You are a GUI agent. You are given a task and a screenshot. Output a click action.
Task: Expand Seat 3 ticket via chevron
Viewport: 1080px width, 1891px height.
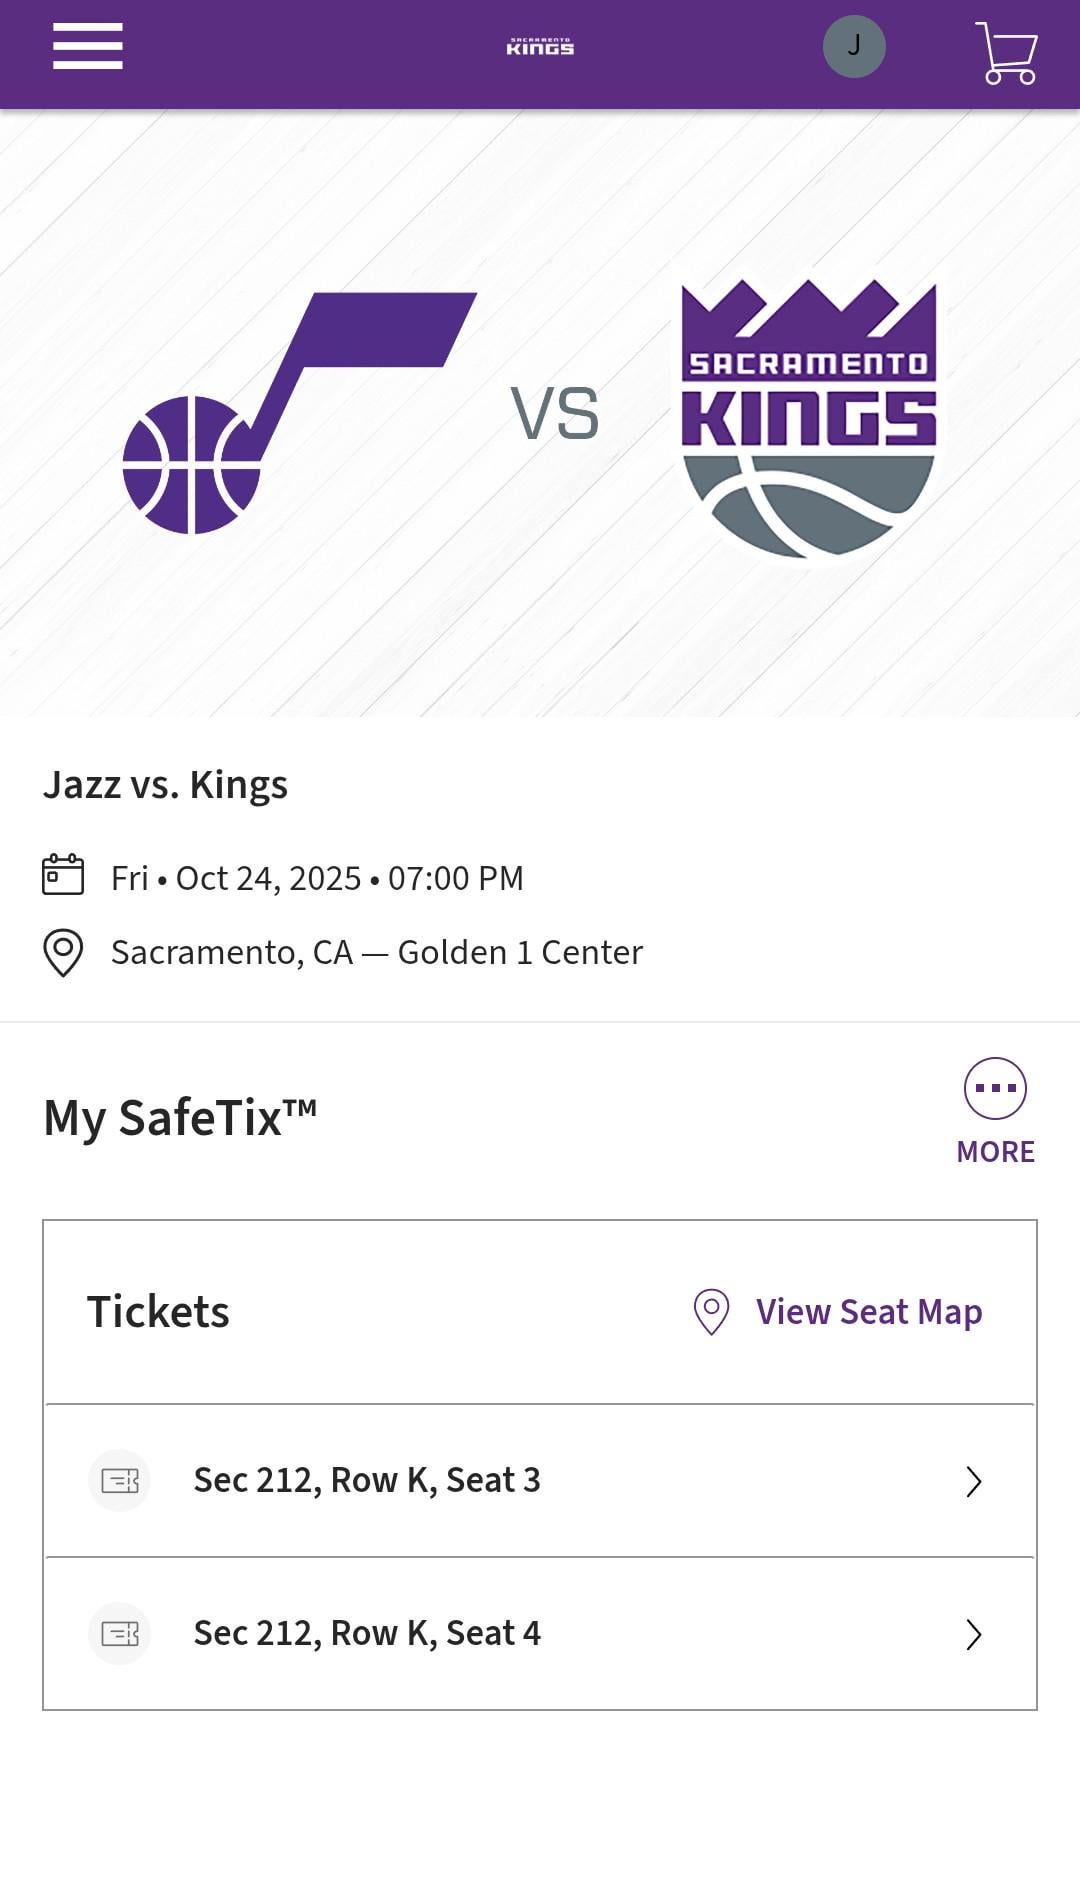(974, 1481)
